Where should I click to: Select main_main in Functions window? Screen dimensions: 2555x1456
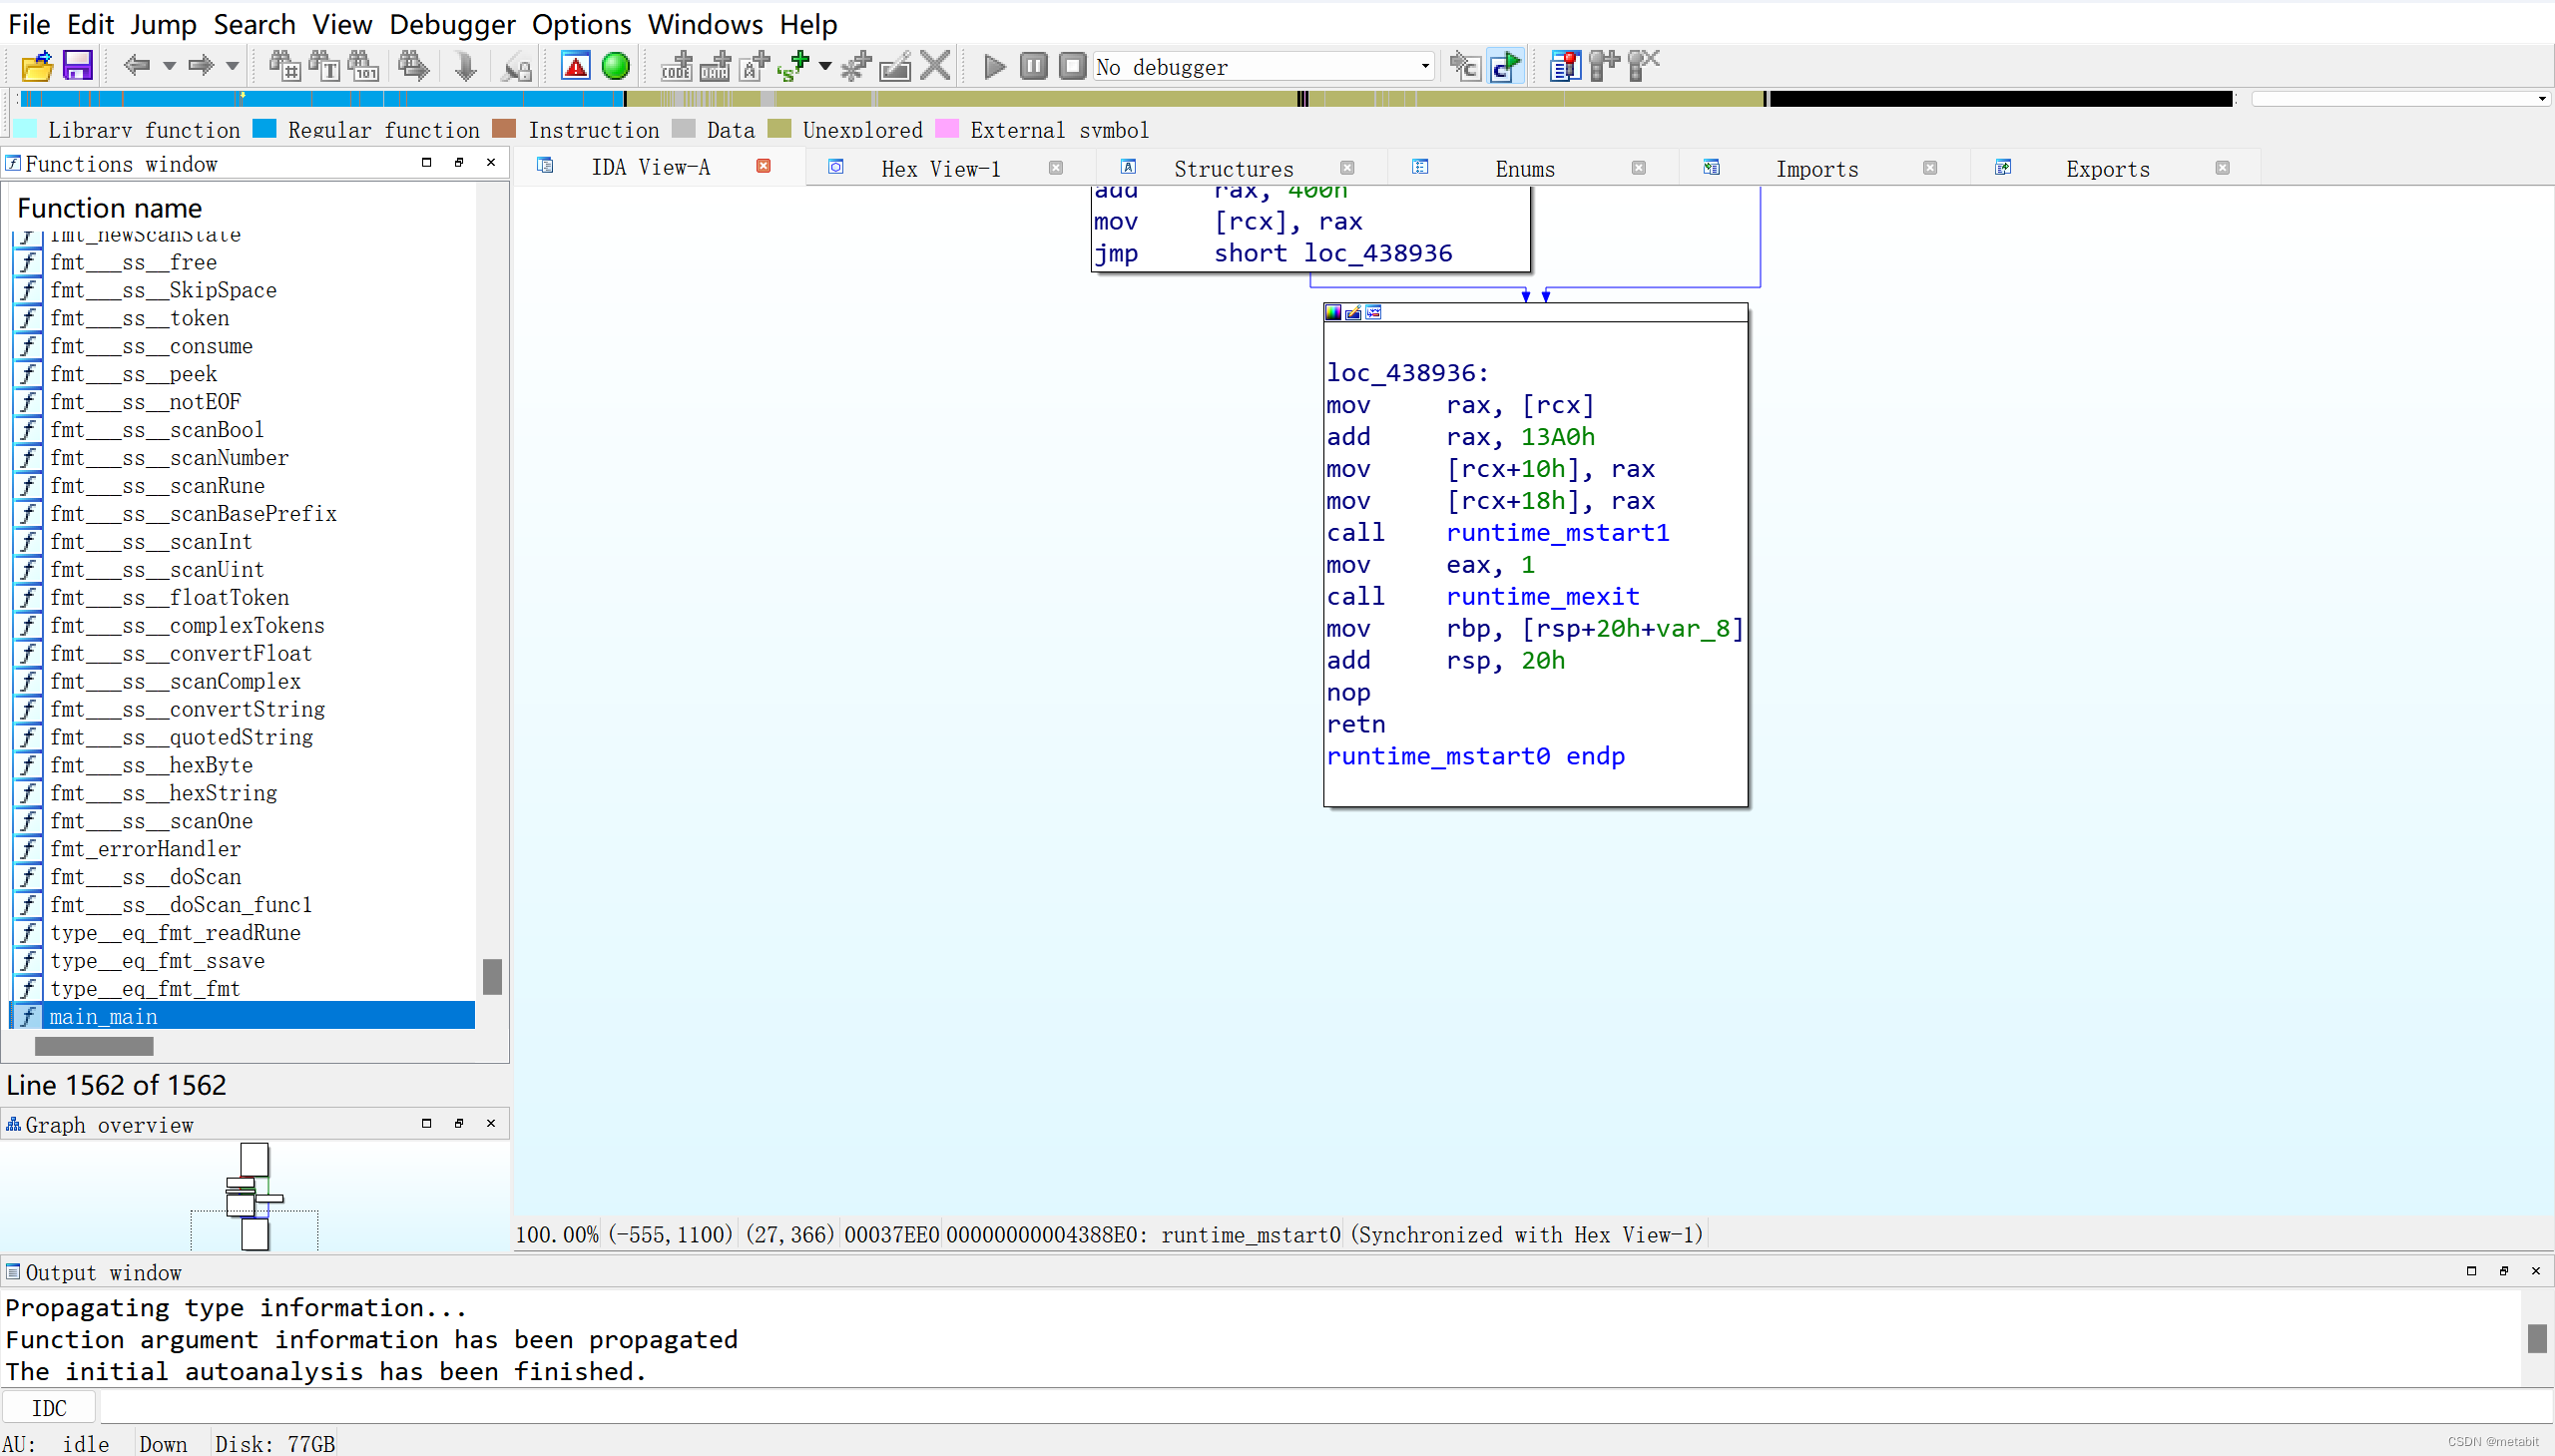[x=242, y=1016]
